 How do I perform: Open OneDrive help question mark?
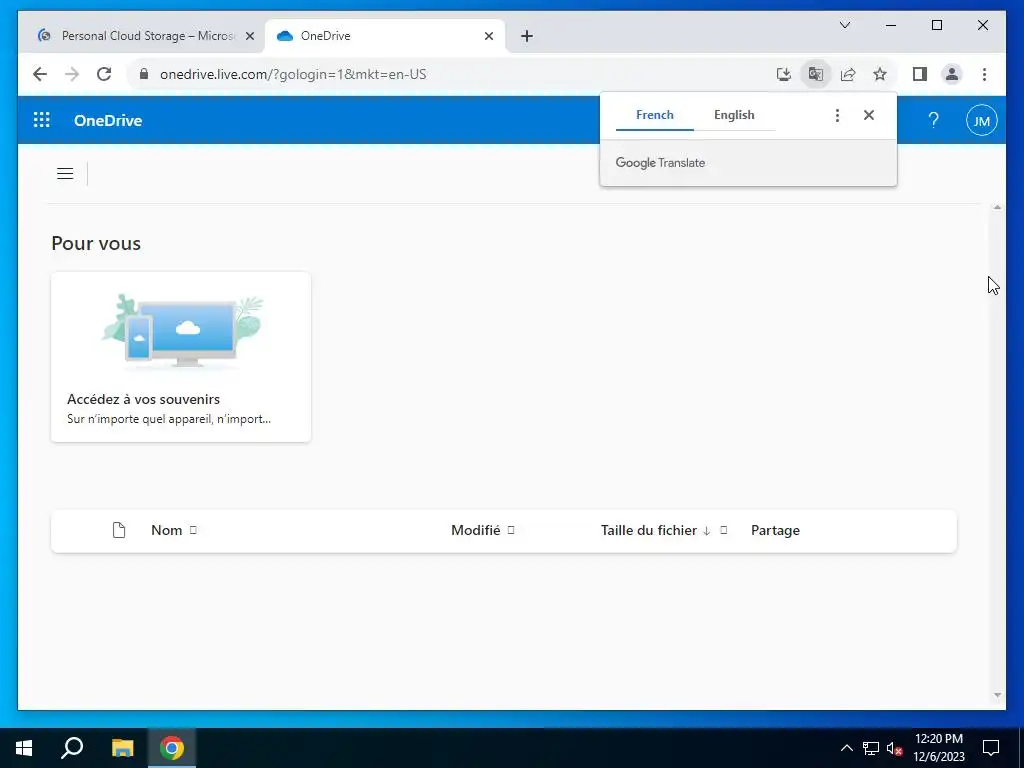pyautogui.click(x=933, y=120)
